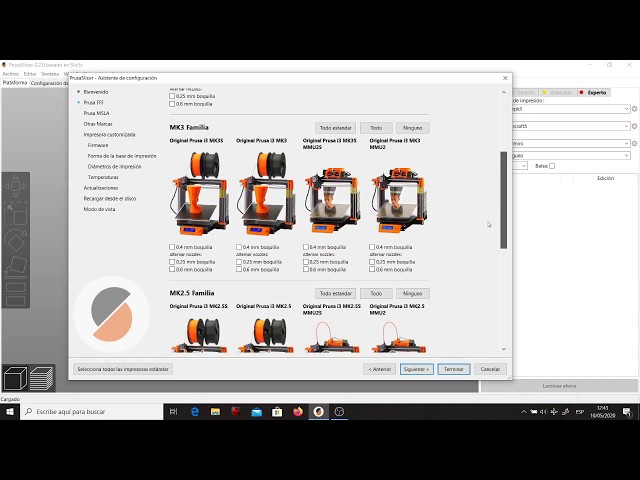The height and width of the screenshot is (480, 640).
Task: Click the gear icon next to printer dropdown
Action: [x=635, y=143]
